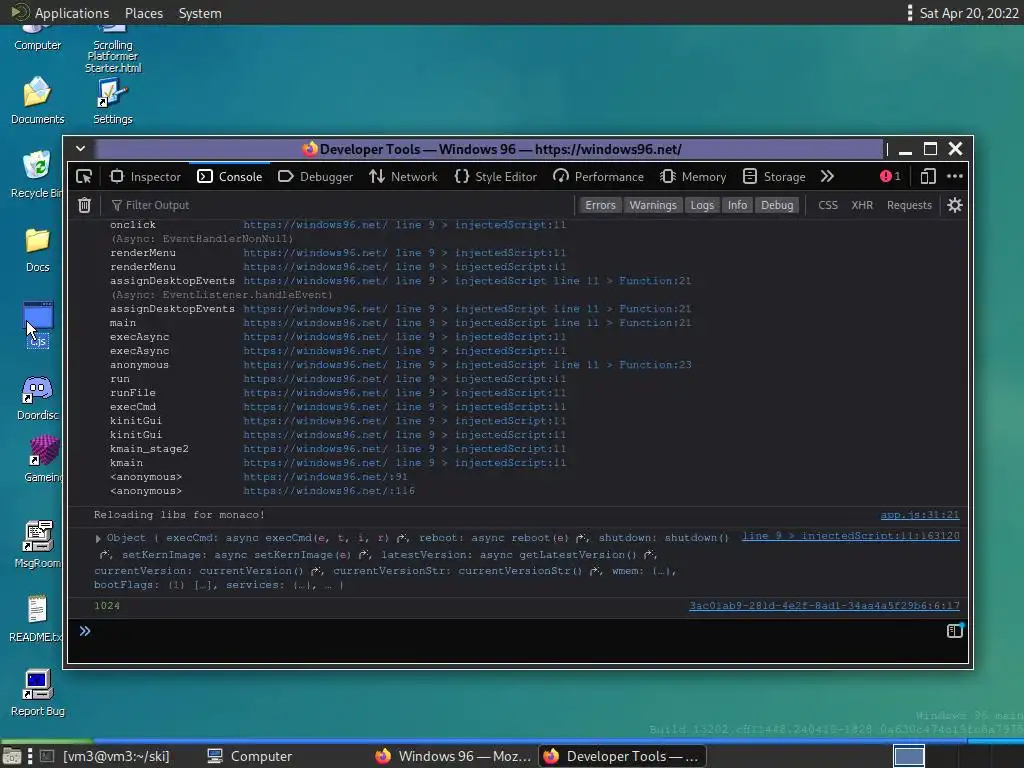Open Documents desktop icon
Viewport: 1024px width, 768px height.
click(x=37, y=101)
